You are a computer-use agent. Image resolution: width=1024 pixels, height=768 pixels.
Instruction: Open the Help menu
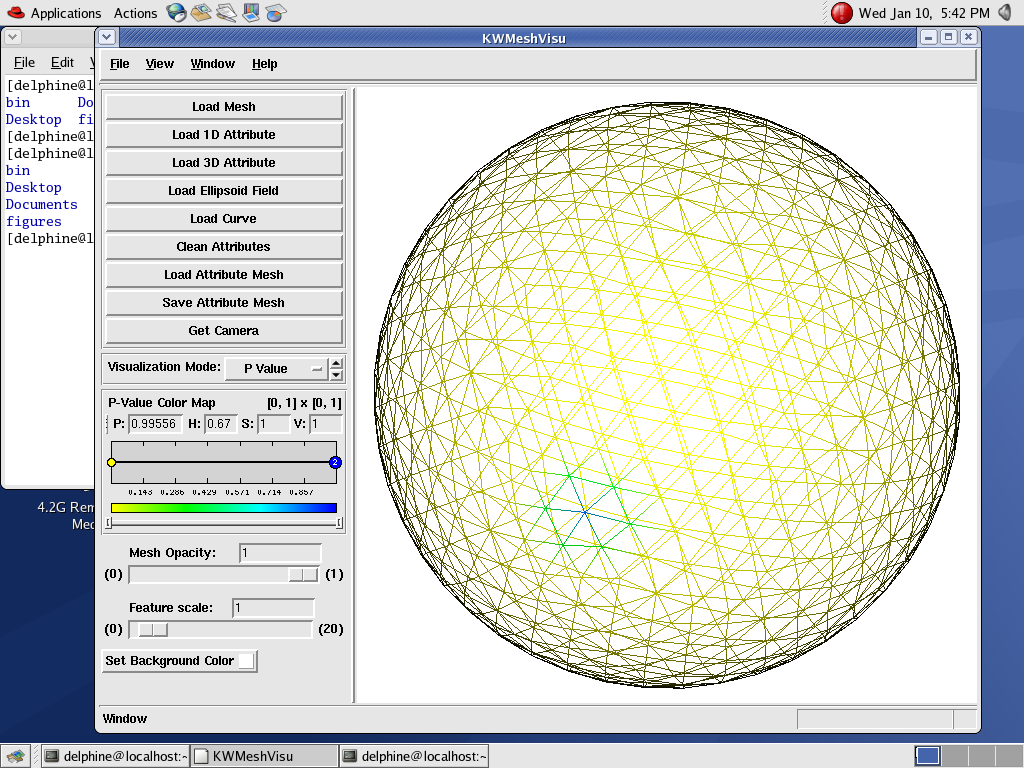pyautogui.click(x=264, y=64)
